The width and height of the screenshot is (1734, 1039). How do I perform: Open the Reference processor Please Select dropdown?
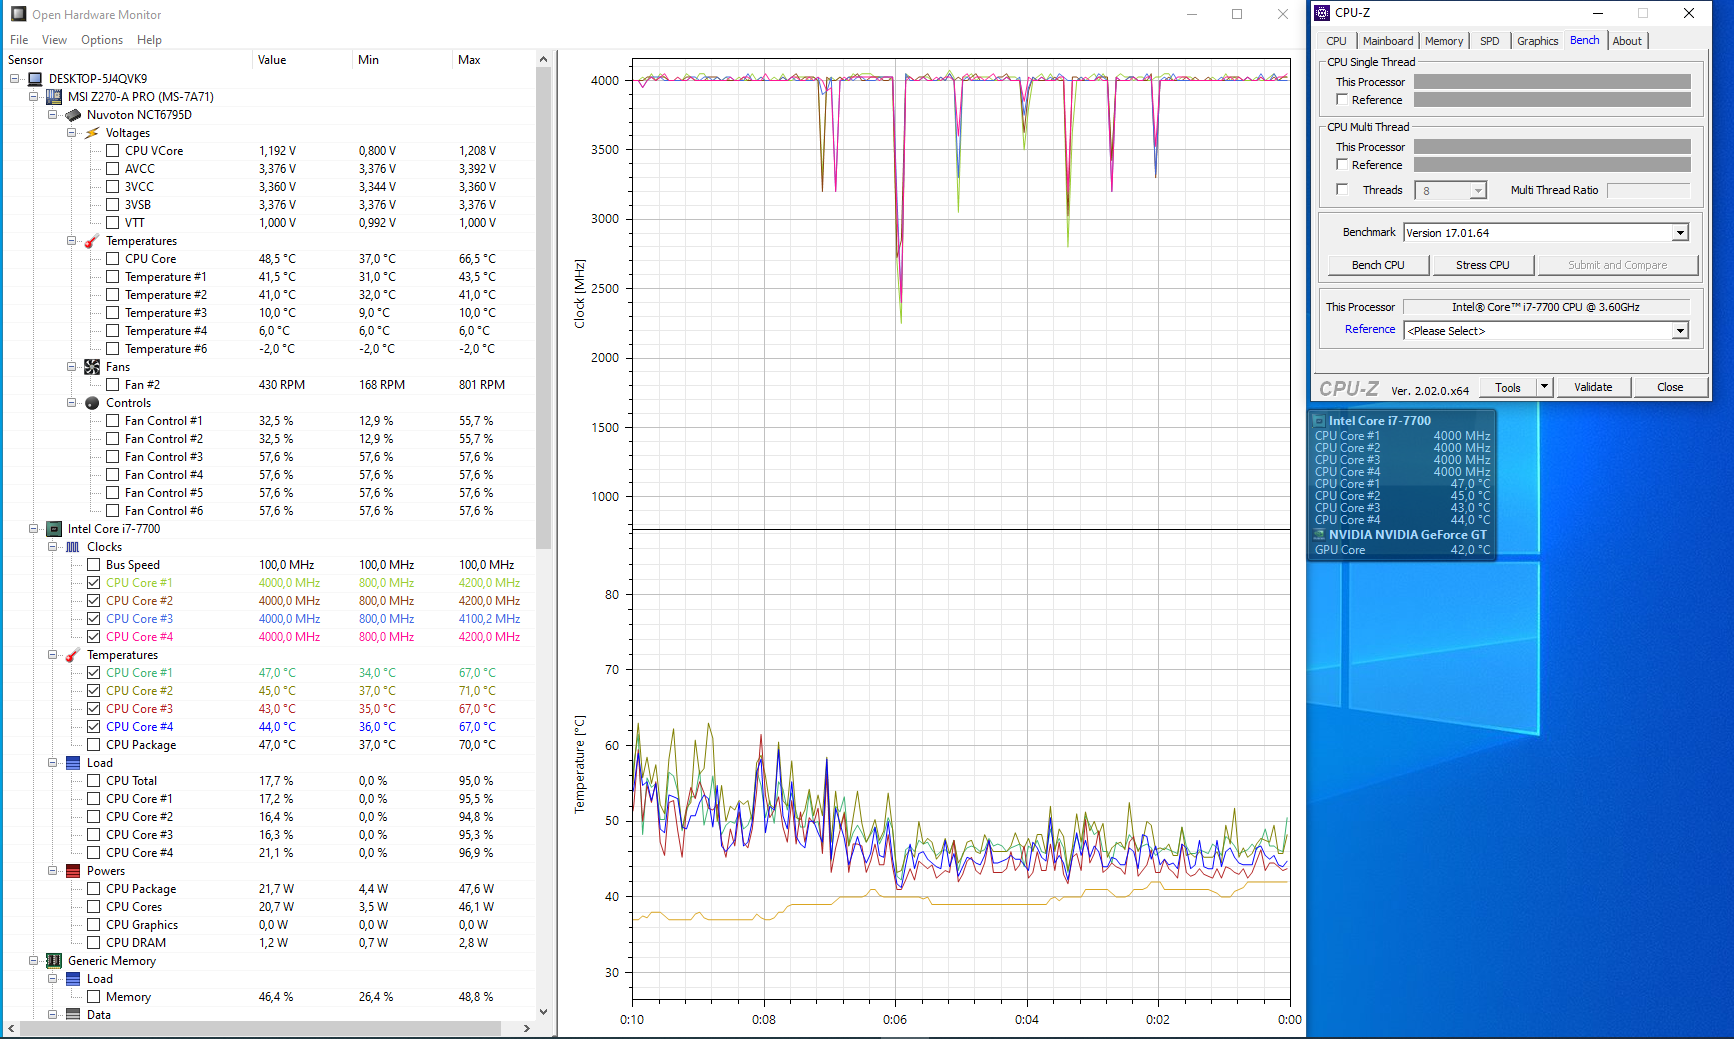(x=1680, y=331)
